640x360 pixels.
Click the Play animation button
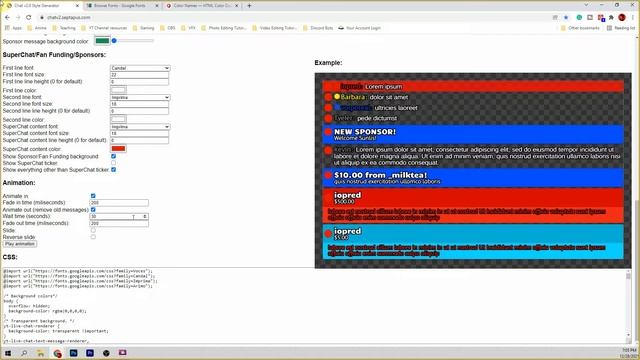point(20,244)
